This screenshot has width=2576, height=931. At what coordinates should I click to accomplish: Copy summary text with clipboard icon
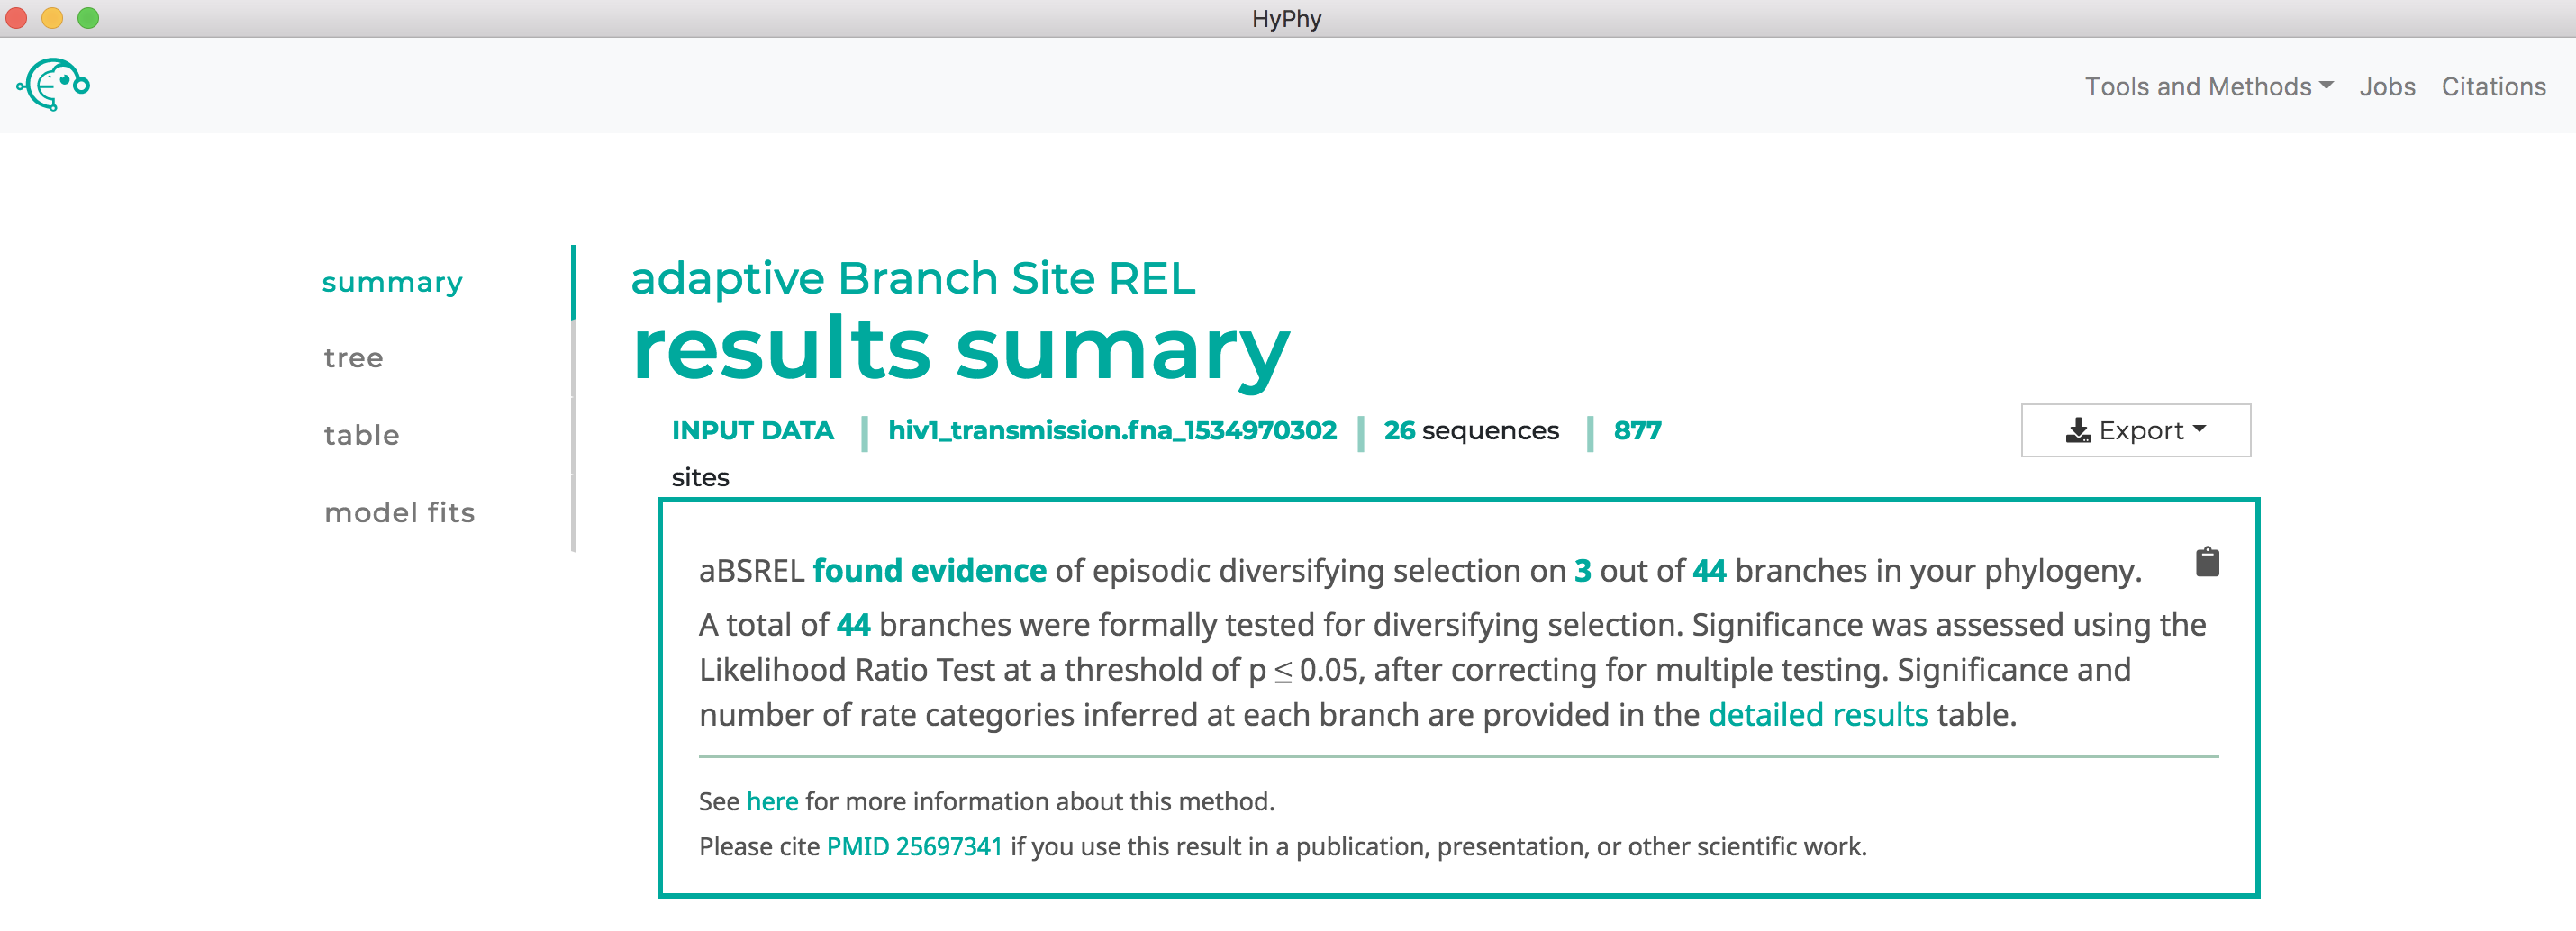click(2207, 562)
